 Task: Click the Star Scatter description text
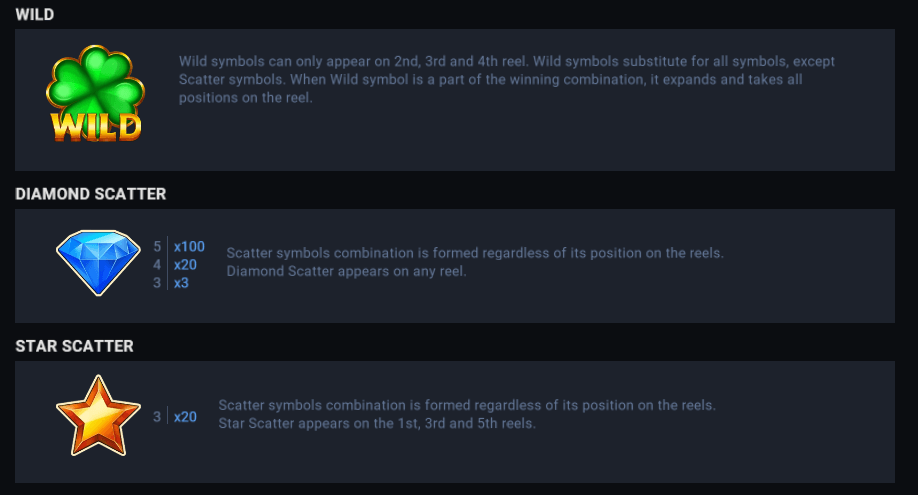(467, 405)
